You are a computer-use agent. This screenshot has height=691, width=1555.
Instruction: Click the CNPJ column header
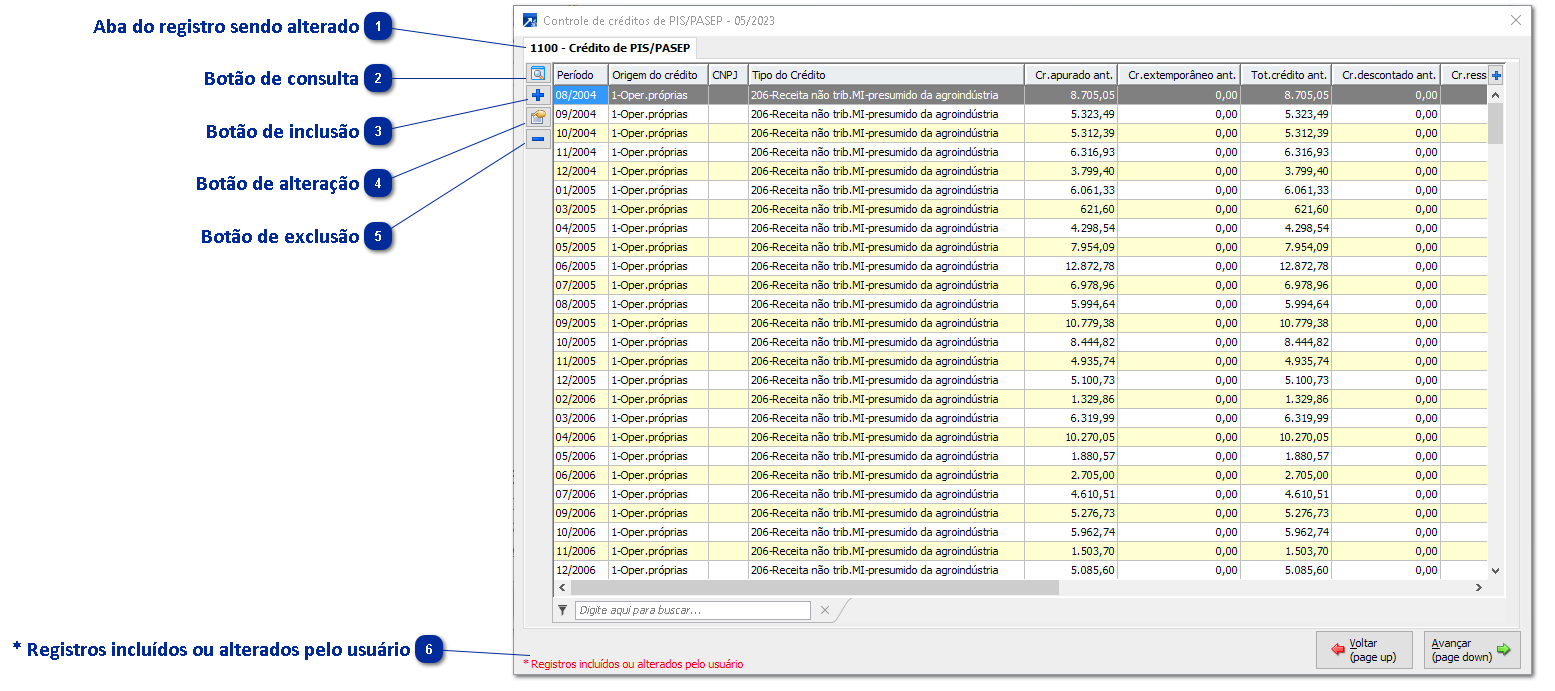(728, 75)
